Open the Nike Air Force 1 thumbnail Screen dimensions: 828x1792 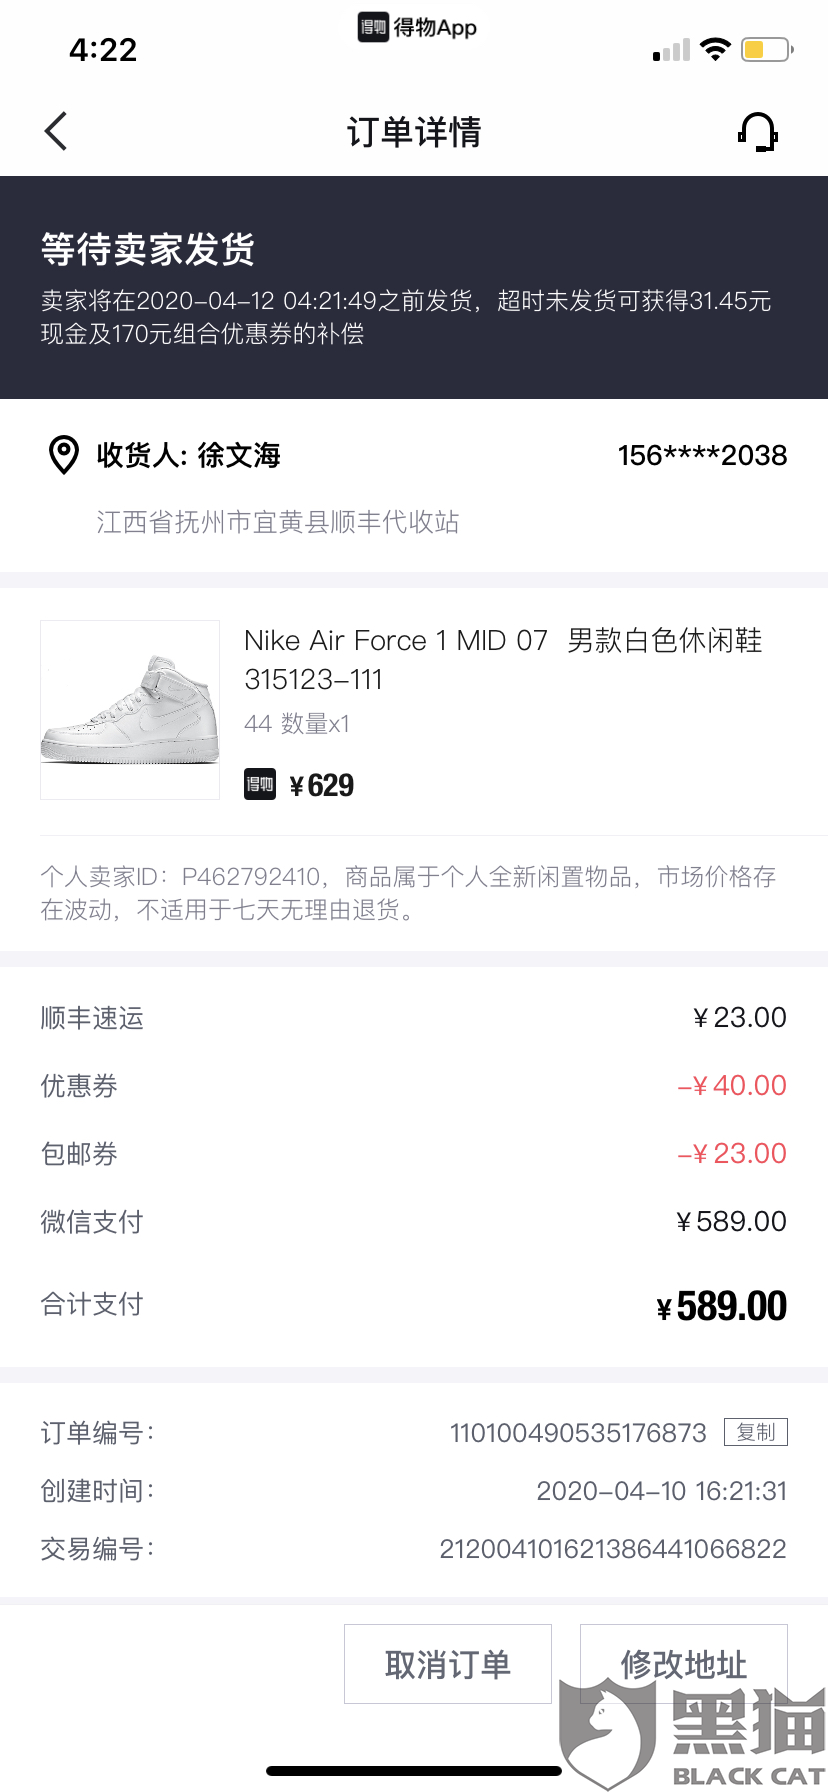pyautogui.click(x=130, y=710)
